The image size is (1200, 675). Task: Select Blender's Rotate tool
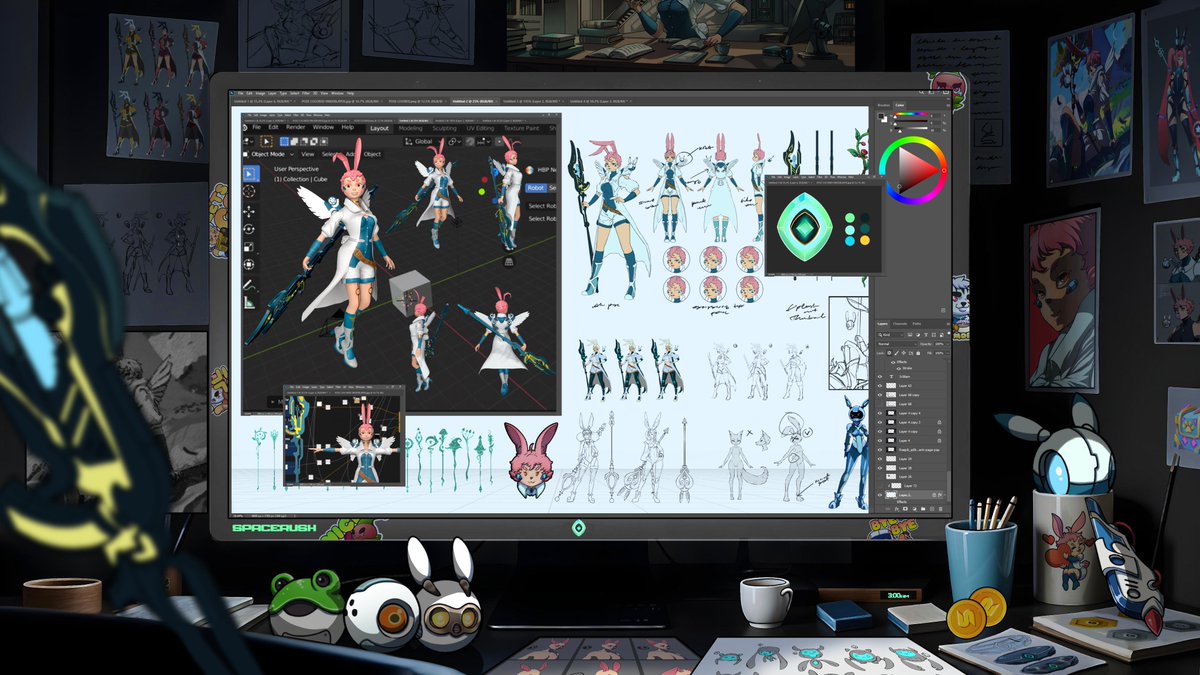tap(250, 230)
